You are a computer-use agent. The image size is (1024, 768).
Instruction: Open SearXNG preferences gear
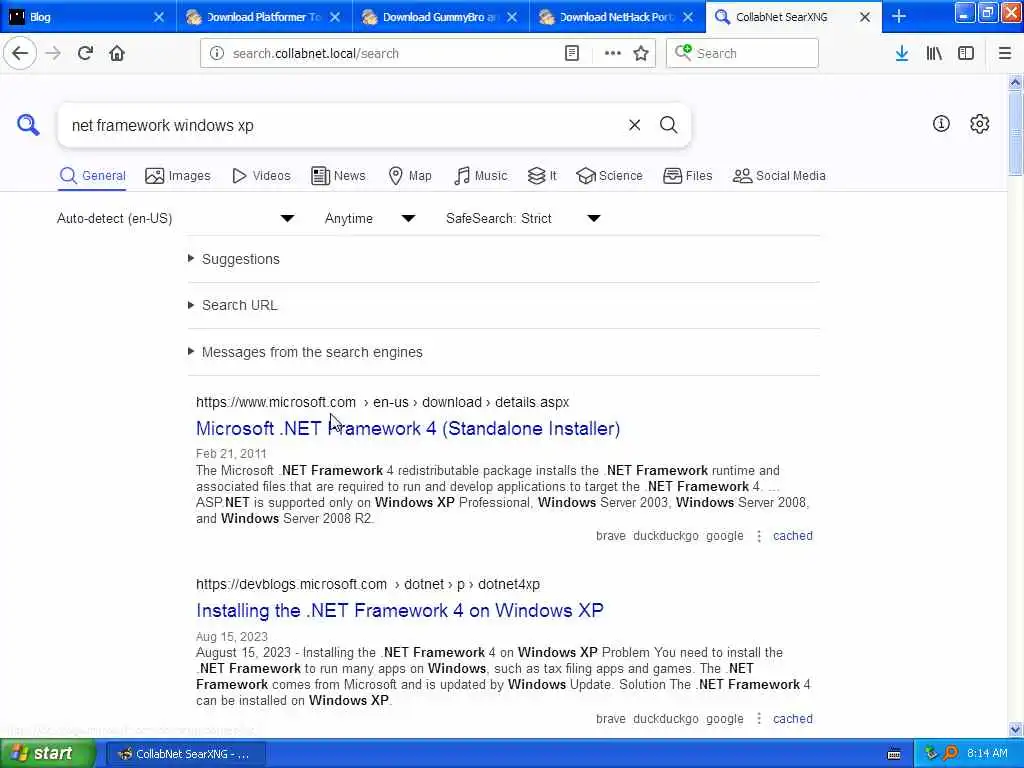980,123
